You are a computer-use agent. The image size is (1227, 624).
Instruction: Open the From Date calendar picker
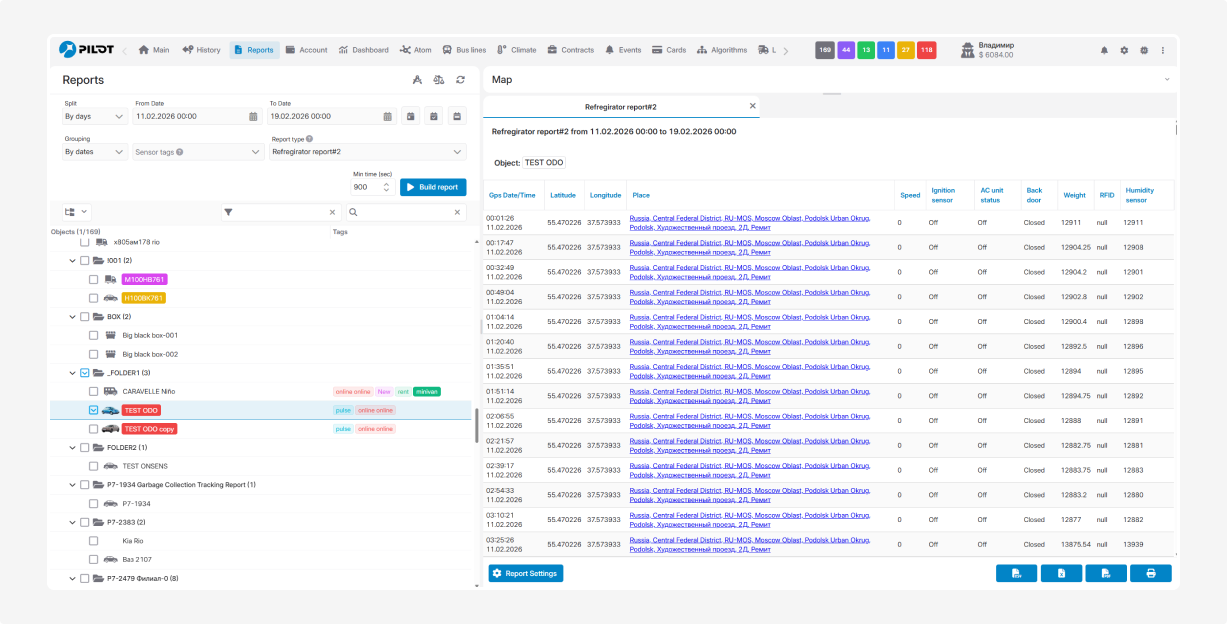tap(253, 117)
